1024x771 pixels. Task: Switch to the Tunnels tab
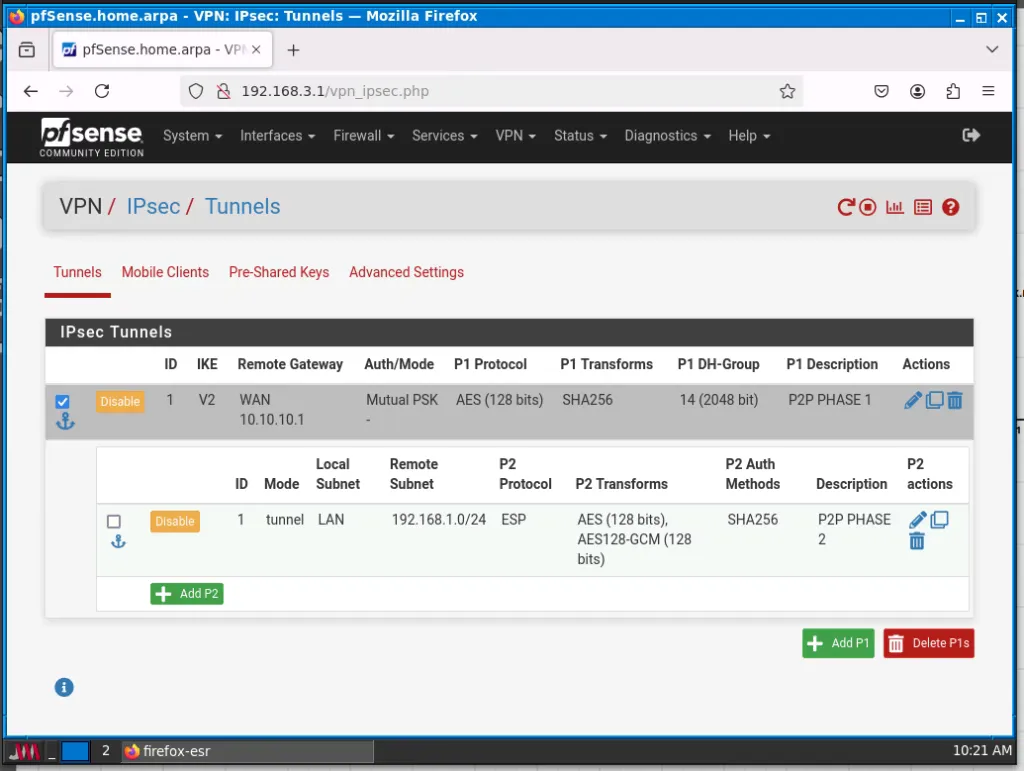click(77, 272)
